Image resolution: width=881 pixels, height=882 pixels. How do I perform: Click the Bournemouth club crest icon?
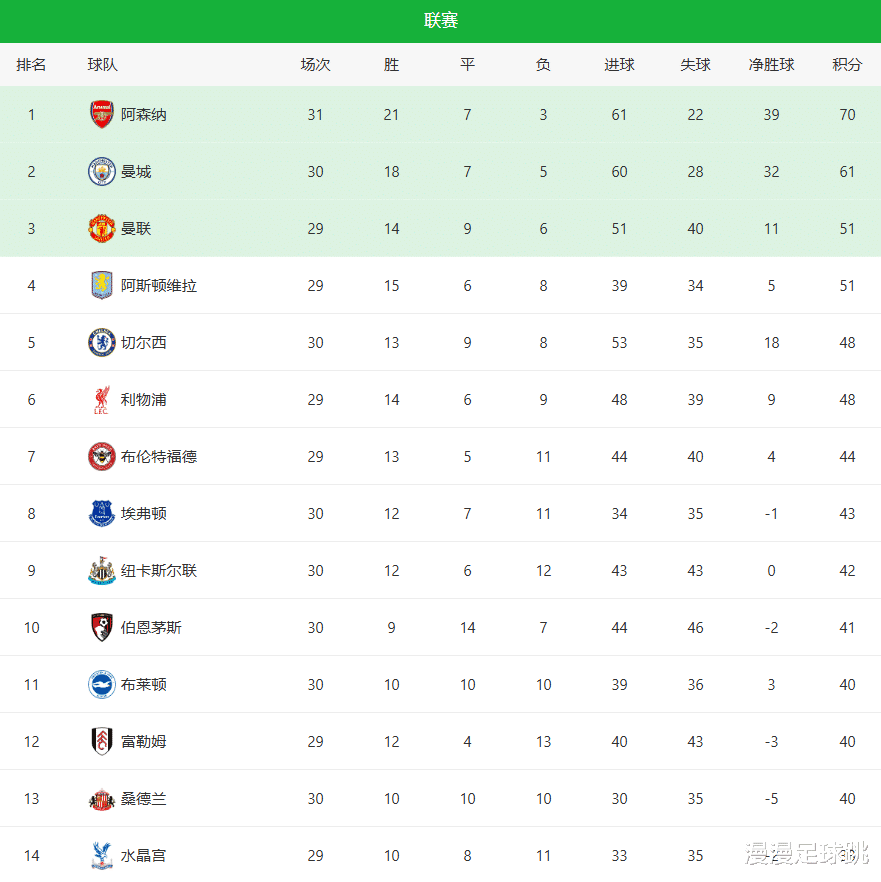point(102,627)
